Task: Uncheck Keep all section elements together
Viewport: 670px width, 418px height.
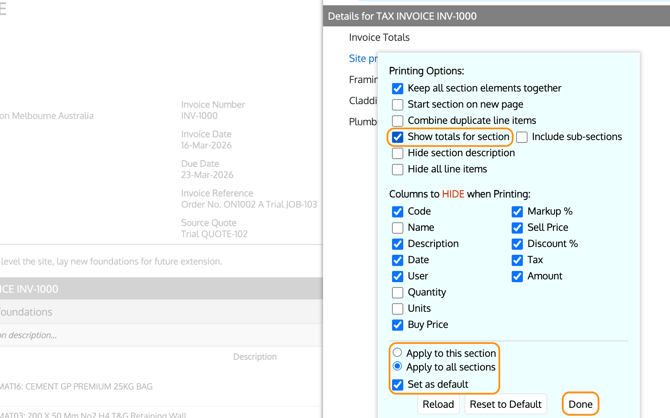Action: point(398,88)
